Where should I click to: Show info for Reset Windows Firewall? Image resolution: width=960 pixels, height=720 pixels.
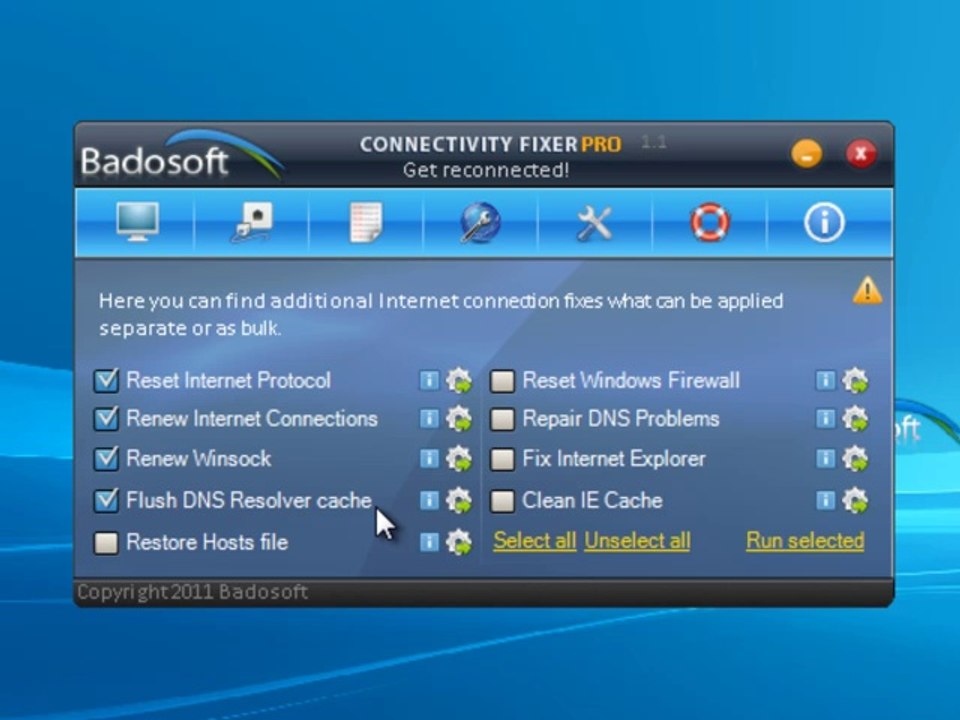(825, 380)
